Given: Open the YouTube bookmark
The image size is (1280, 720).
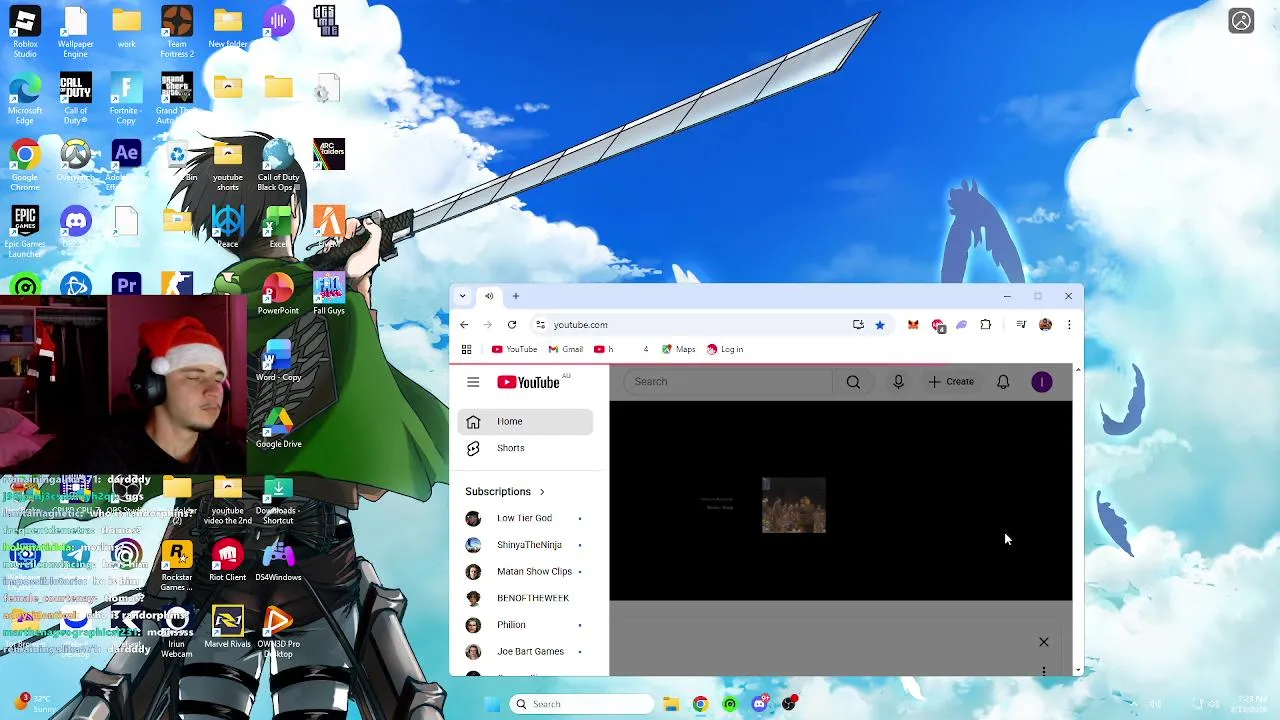Looking at the screenshot, I should coord(514,350).
